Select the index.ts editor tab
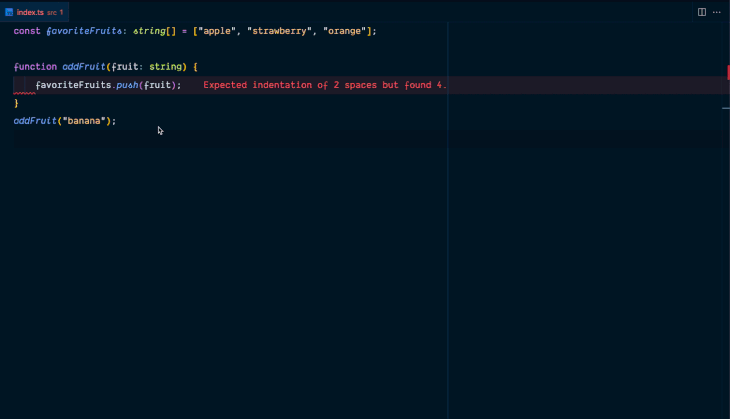 (x=34, y=12)
